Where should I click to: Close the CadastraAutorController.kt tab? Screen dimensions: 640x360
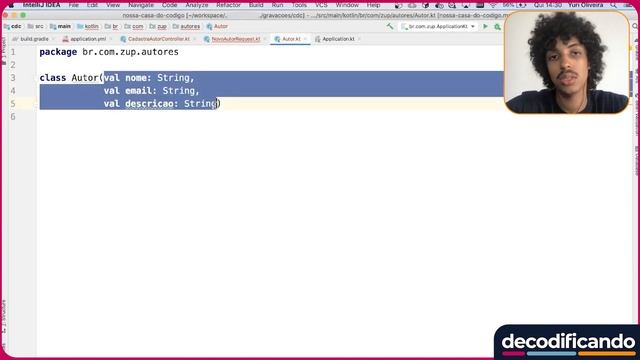click(195, 39)
